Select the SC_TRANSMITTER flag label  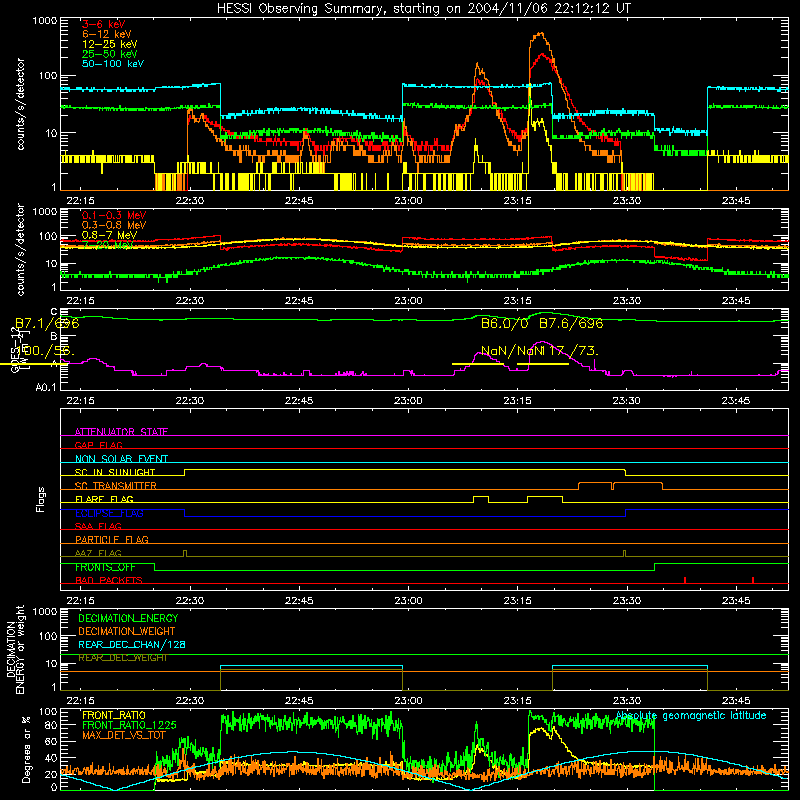116,486
